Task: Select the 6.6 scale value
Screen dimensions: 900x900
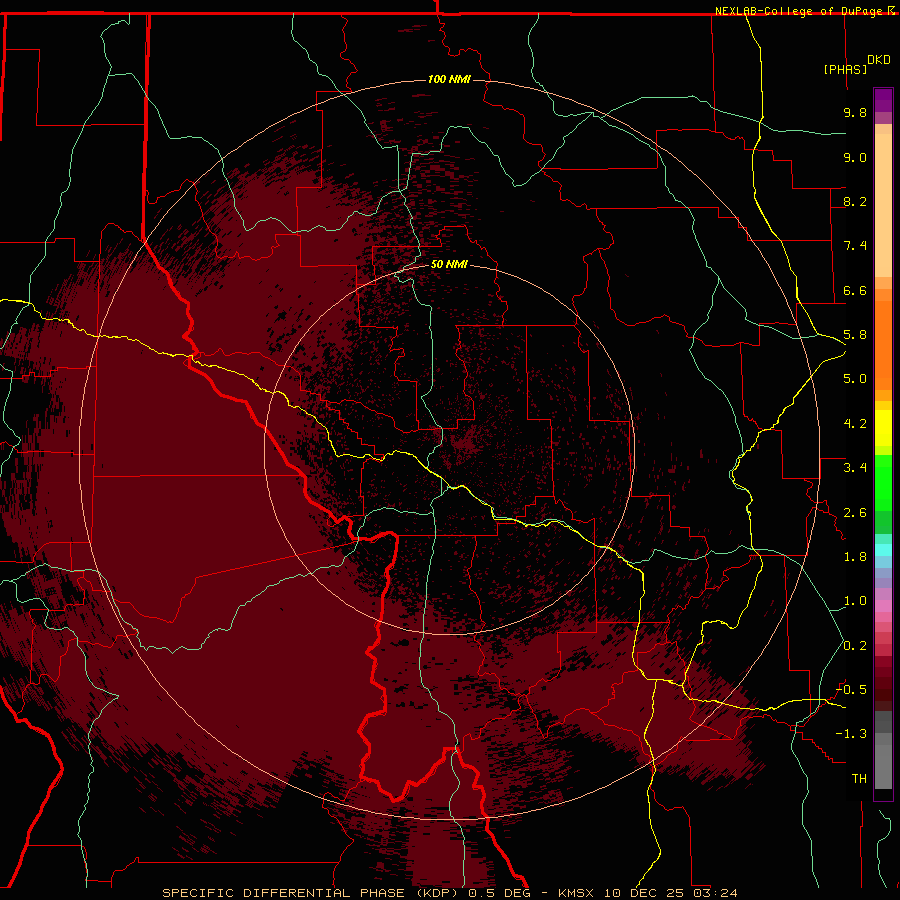Action: coord(855,290)
